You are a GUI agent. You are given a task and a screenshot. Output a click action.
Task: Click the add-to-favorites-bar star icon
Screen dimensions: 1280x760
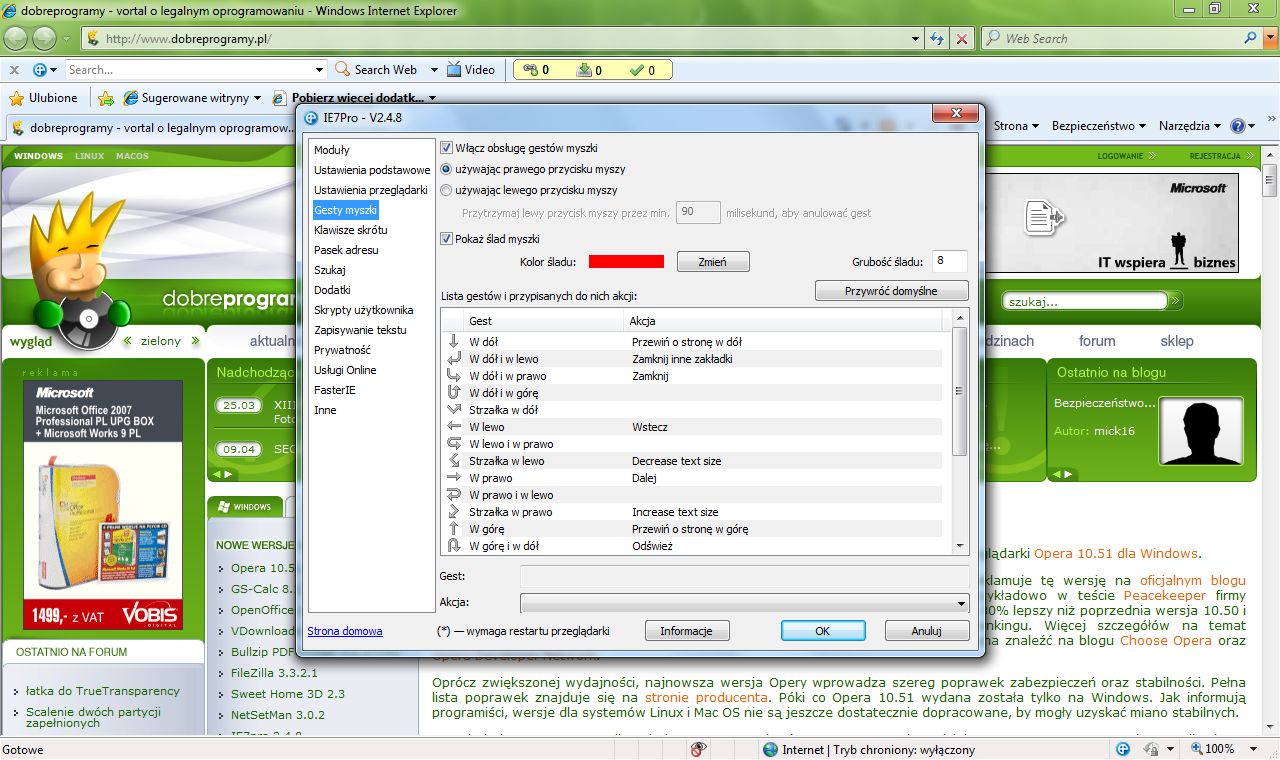[x=106, y=98]
